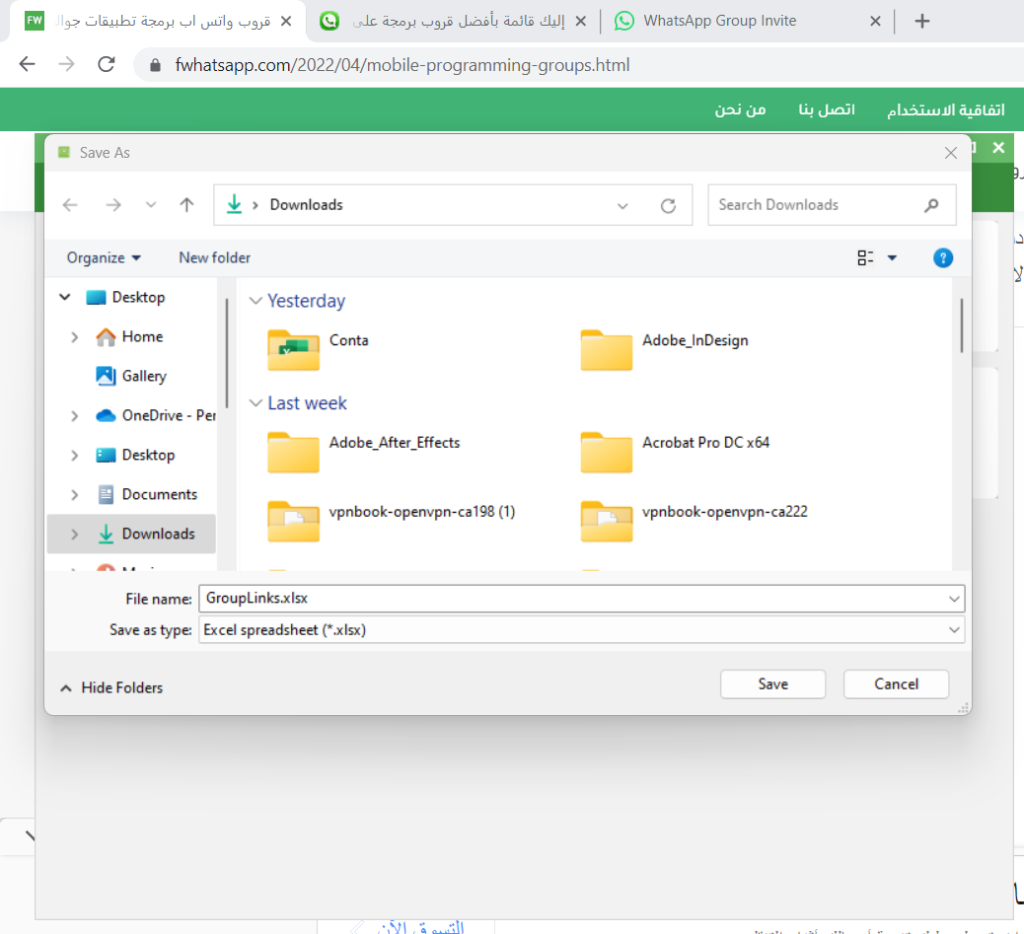1024x934 pixels.
Task: Switch to the WhatsApp Group Invite tab
Action: 719,21
